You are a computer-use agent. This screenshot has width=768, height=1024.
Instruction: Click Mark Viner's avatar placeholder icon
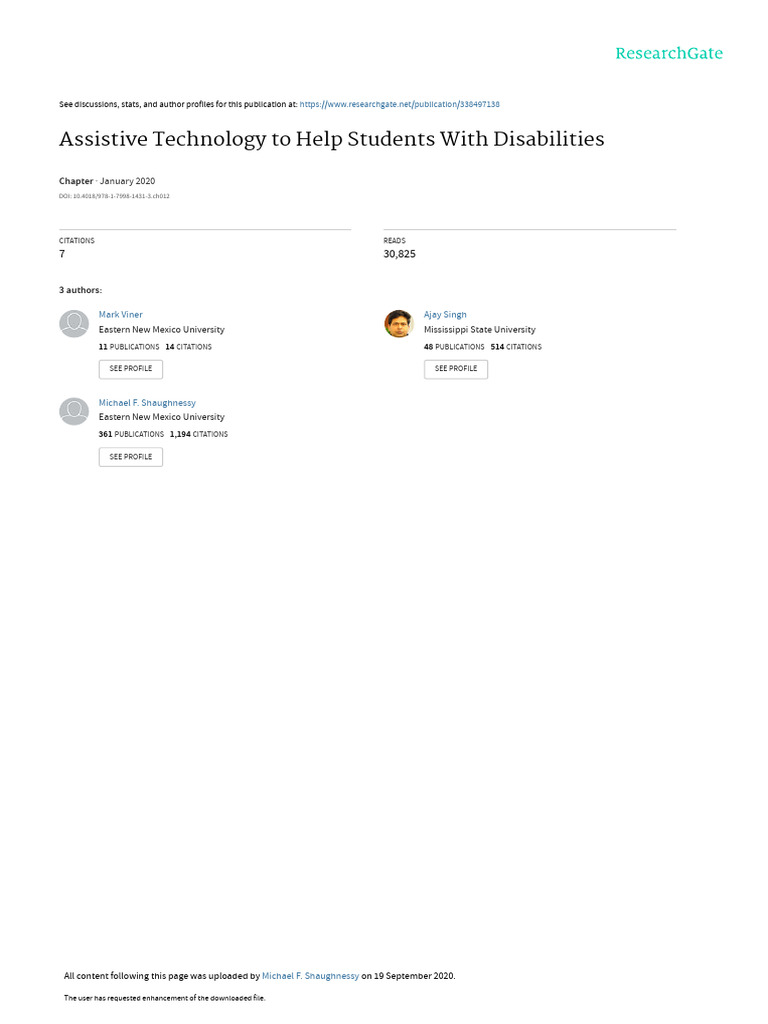pyautogui.click(x=74, y=324)
